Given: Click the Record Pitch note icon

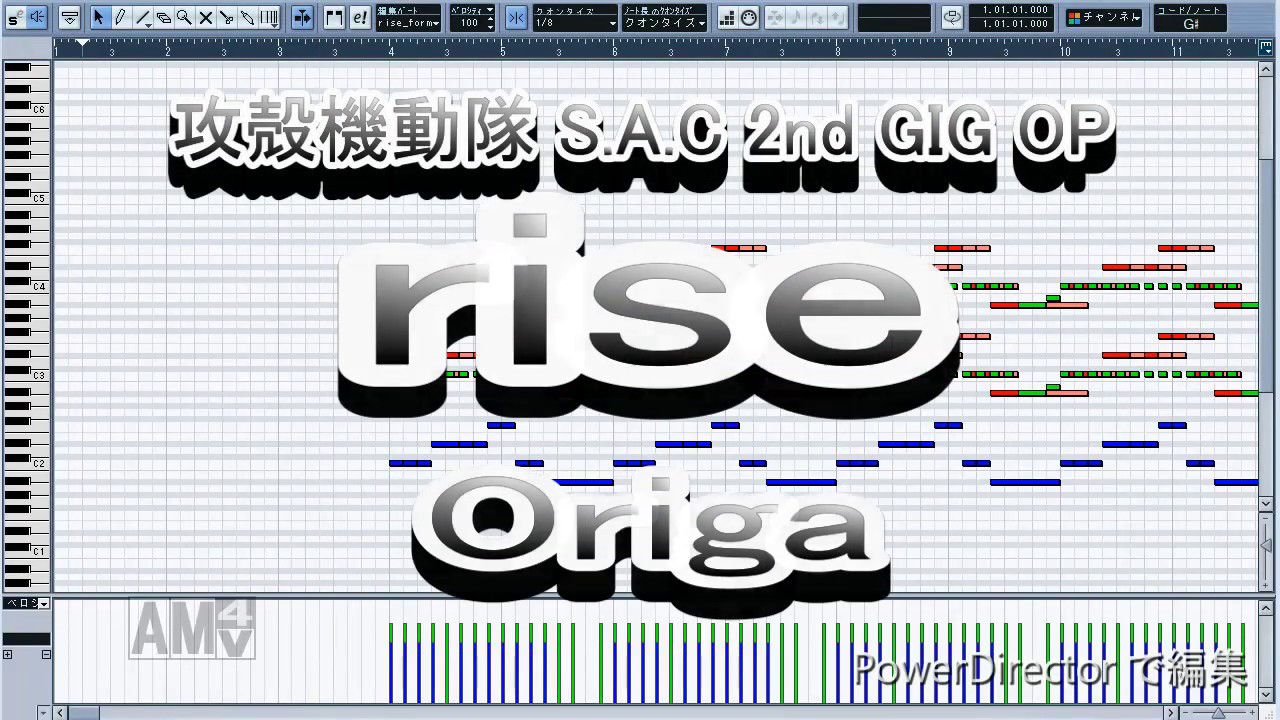Looking at the screenshot, I should click(794, 17).
